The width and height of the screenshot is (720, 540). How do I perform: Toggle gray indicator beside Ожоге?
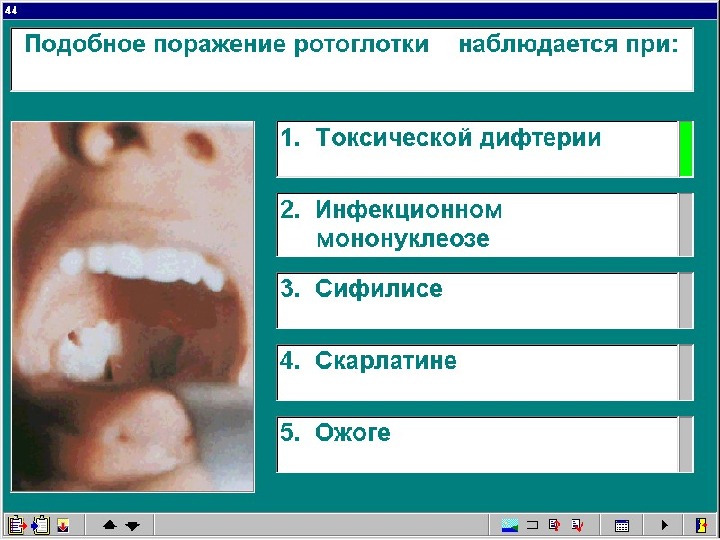coord(686,444)
